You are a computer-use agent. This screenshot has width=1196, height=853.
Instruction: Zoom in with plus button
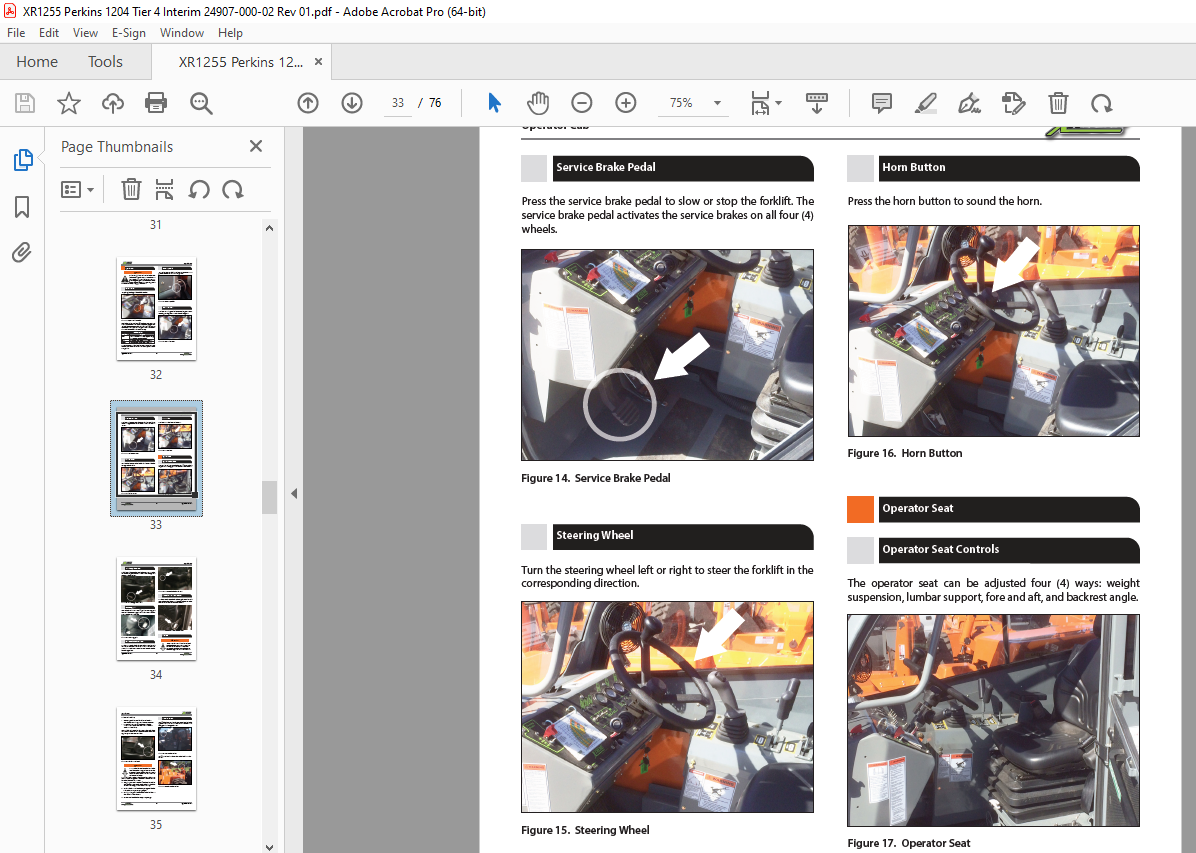[x=625, y=103]
